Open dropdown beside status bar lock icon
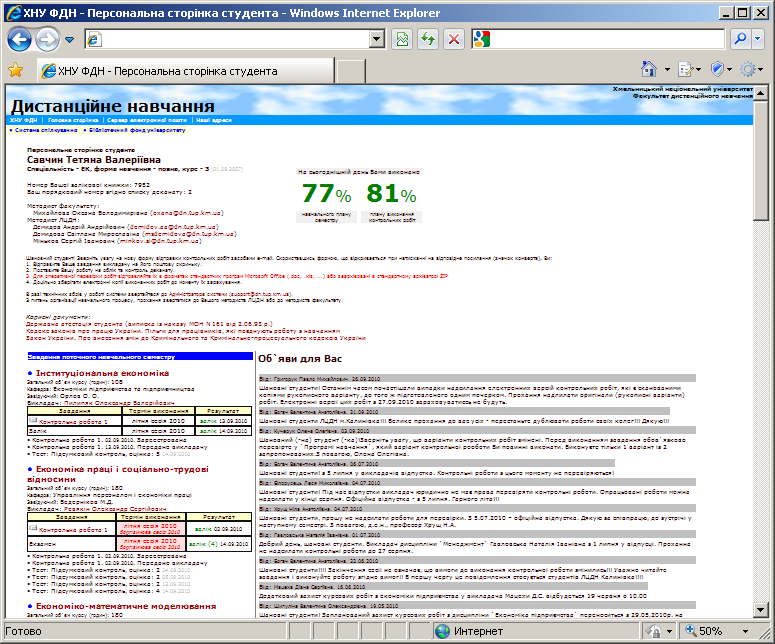This screenshot has height=644, width=775. click(669, 632)
